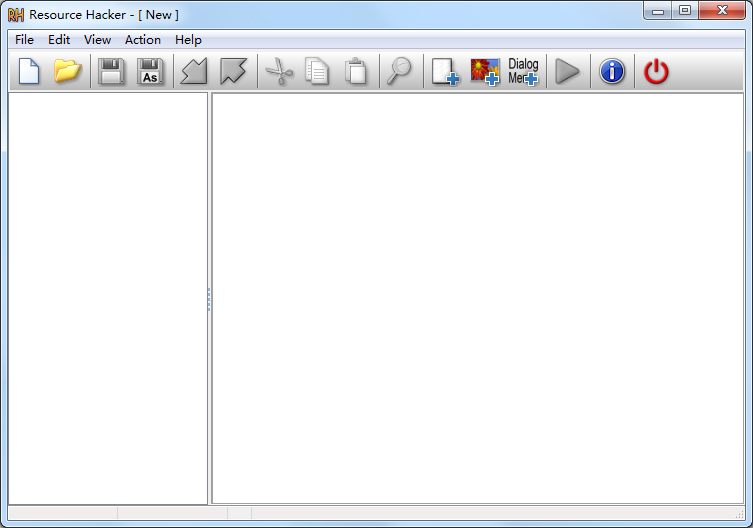Add an image resource icon
Screen dimensions: 753x528
[x=485, y=72]
